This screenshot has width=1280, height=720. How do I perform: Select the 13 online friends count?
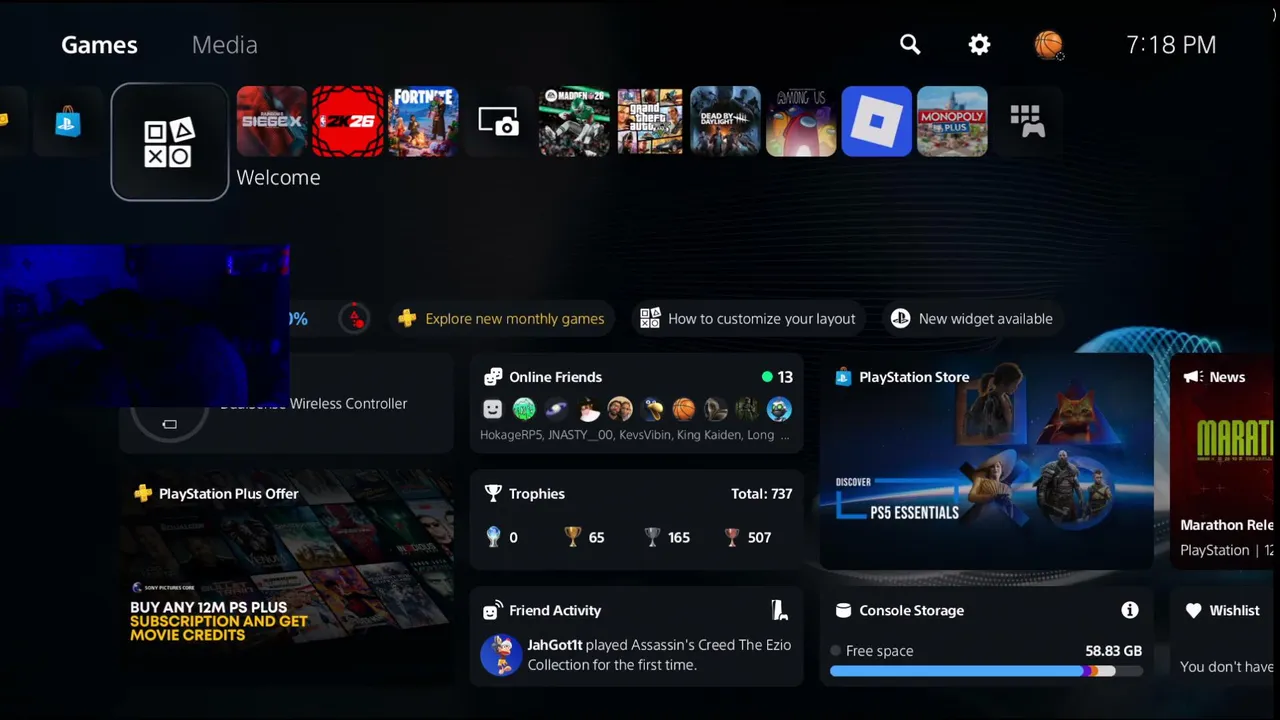point(777,377)
